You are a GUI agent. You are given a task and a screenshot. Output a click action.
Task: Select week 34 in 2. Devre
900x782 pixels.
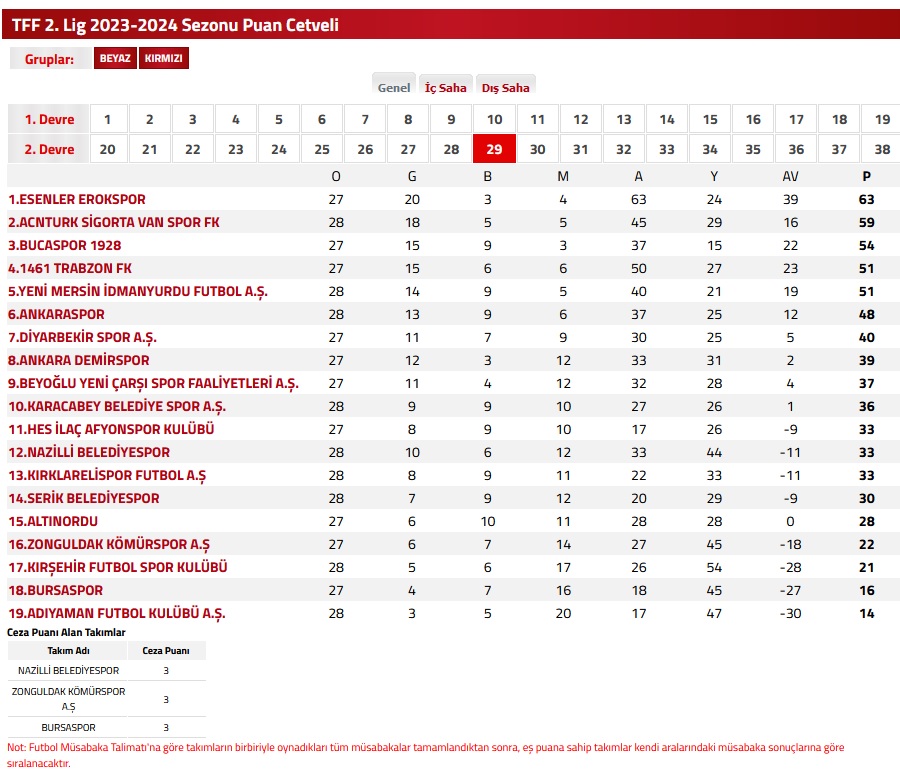click(x=710, y=149)
